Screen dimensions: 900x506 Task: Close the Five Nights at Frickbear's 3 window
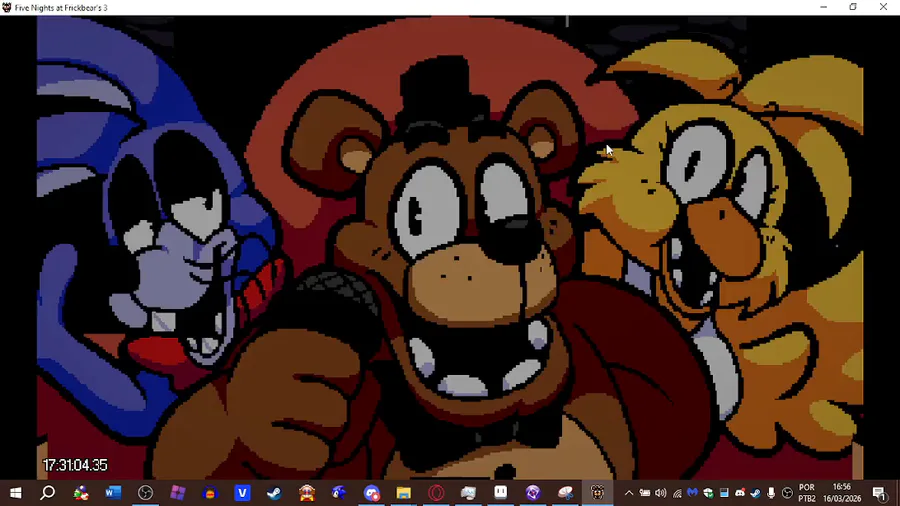pyautogui.click(x=883, y=7)
